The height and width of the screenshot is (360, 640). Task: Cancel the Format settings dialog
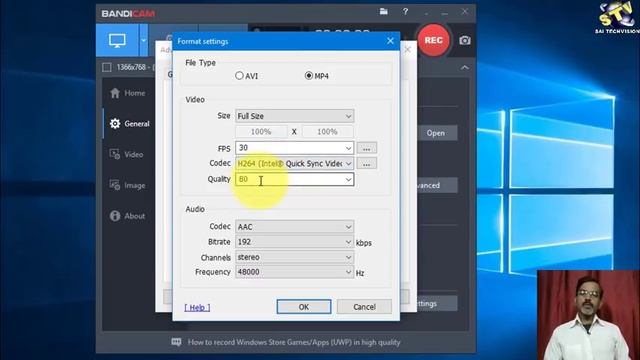(364, 307)
